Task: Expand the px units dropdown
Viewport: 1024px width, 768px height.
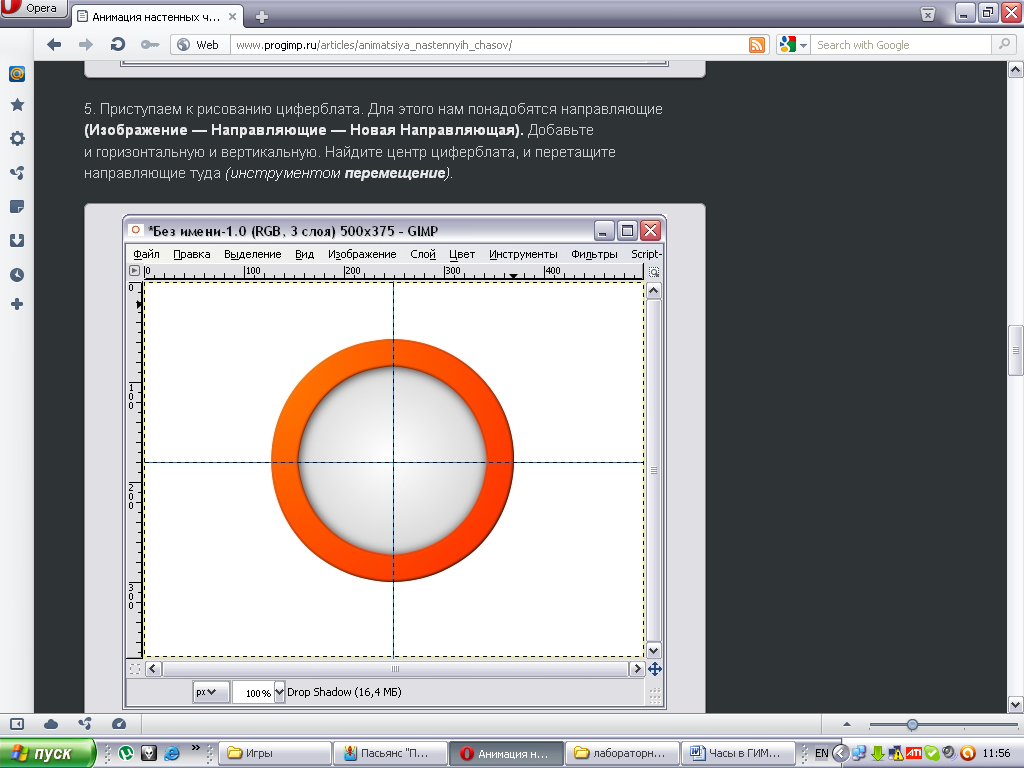Action: 211,692
